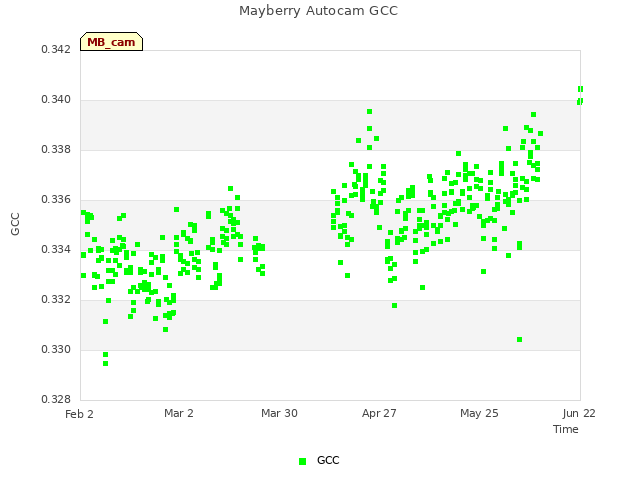Click the 0.330 y-axis label
Image resolution: width=640 pixels, height=480 pixels.
tap(56, 349)
